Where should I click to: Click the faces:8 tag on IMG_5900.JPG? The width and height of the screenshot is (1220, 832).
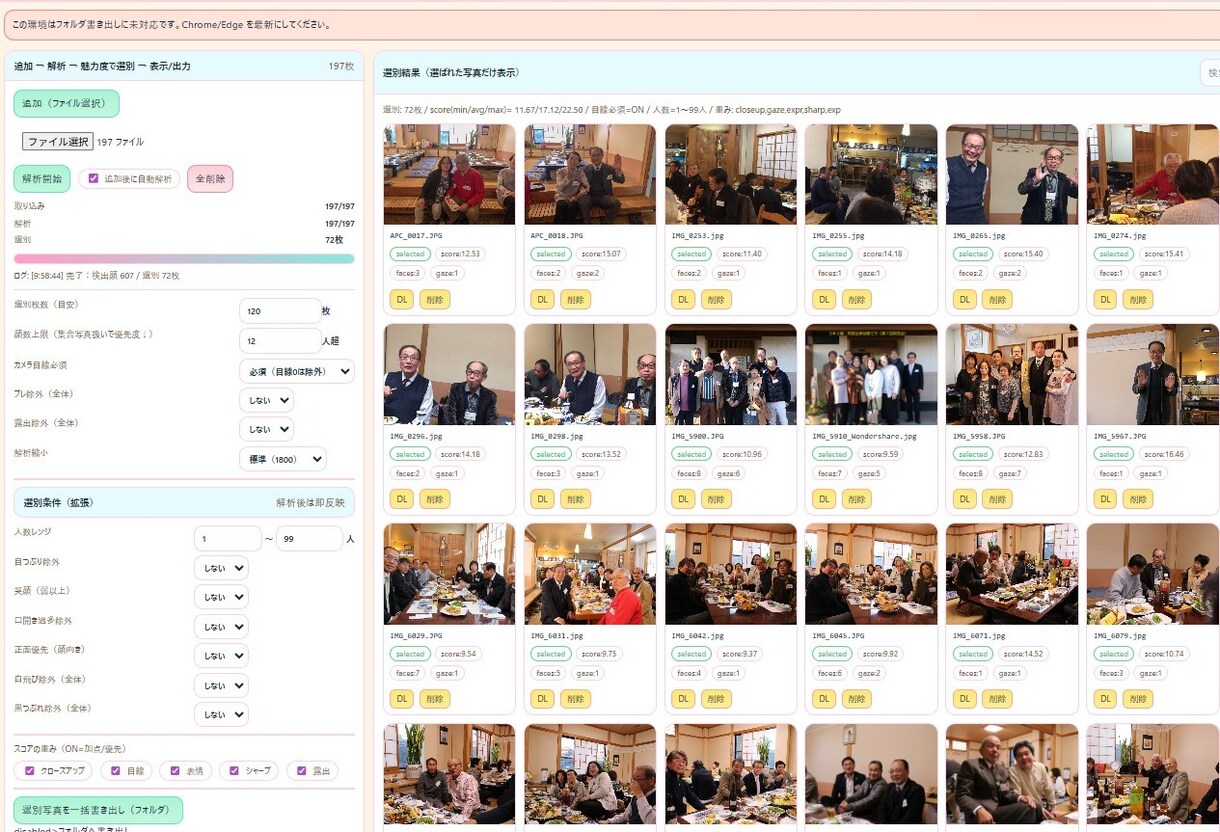(688, 473)
